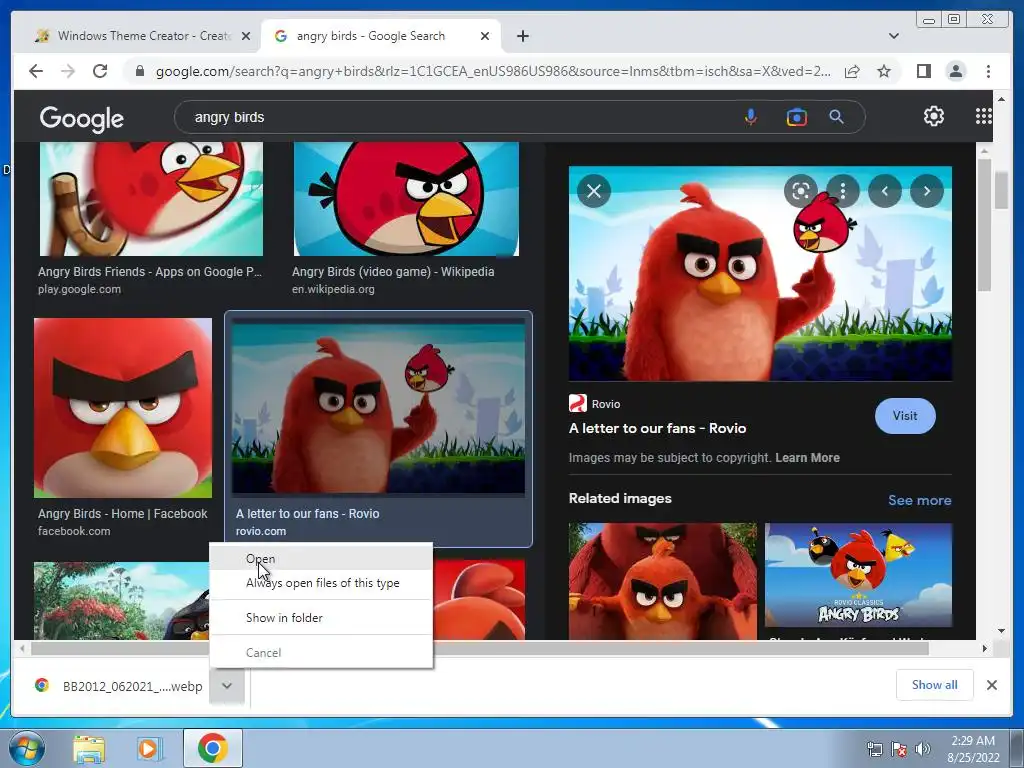Viewport: 1024px width, 768px height.
Task: Click the magnifier search icon
Action: (837, 117)
